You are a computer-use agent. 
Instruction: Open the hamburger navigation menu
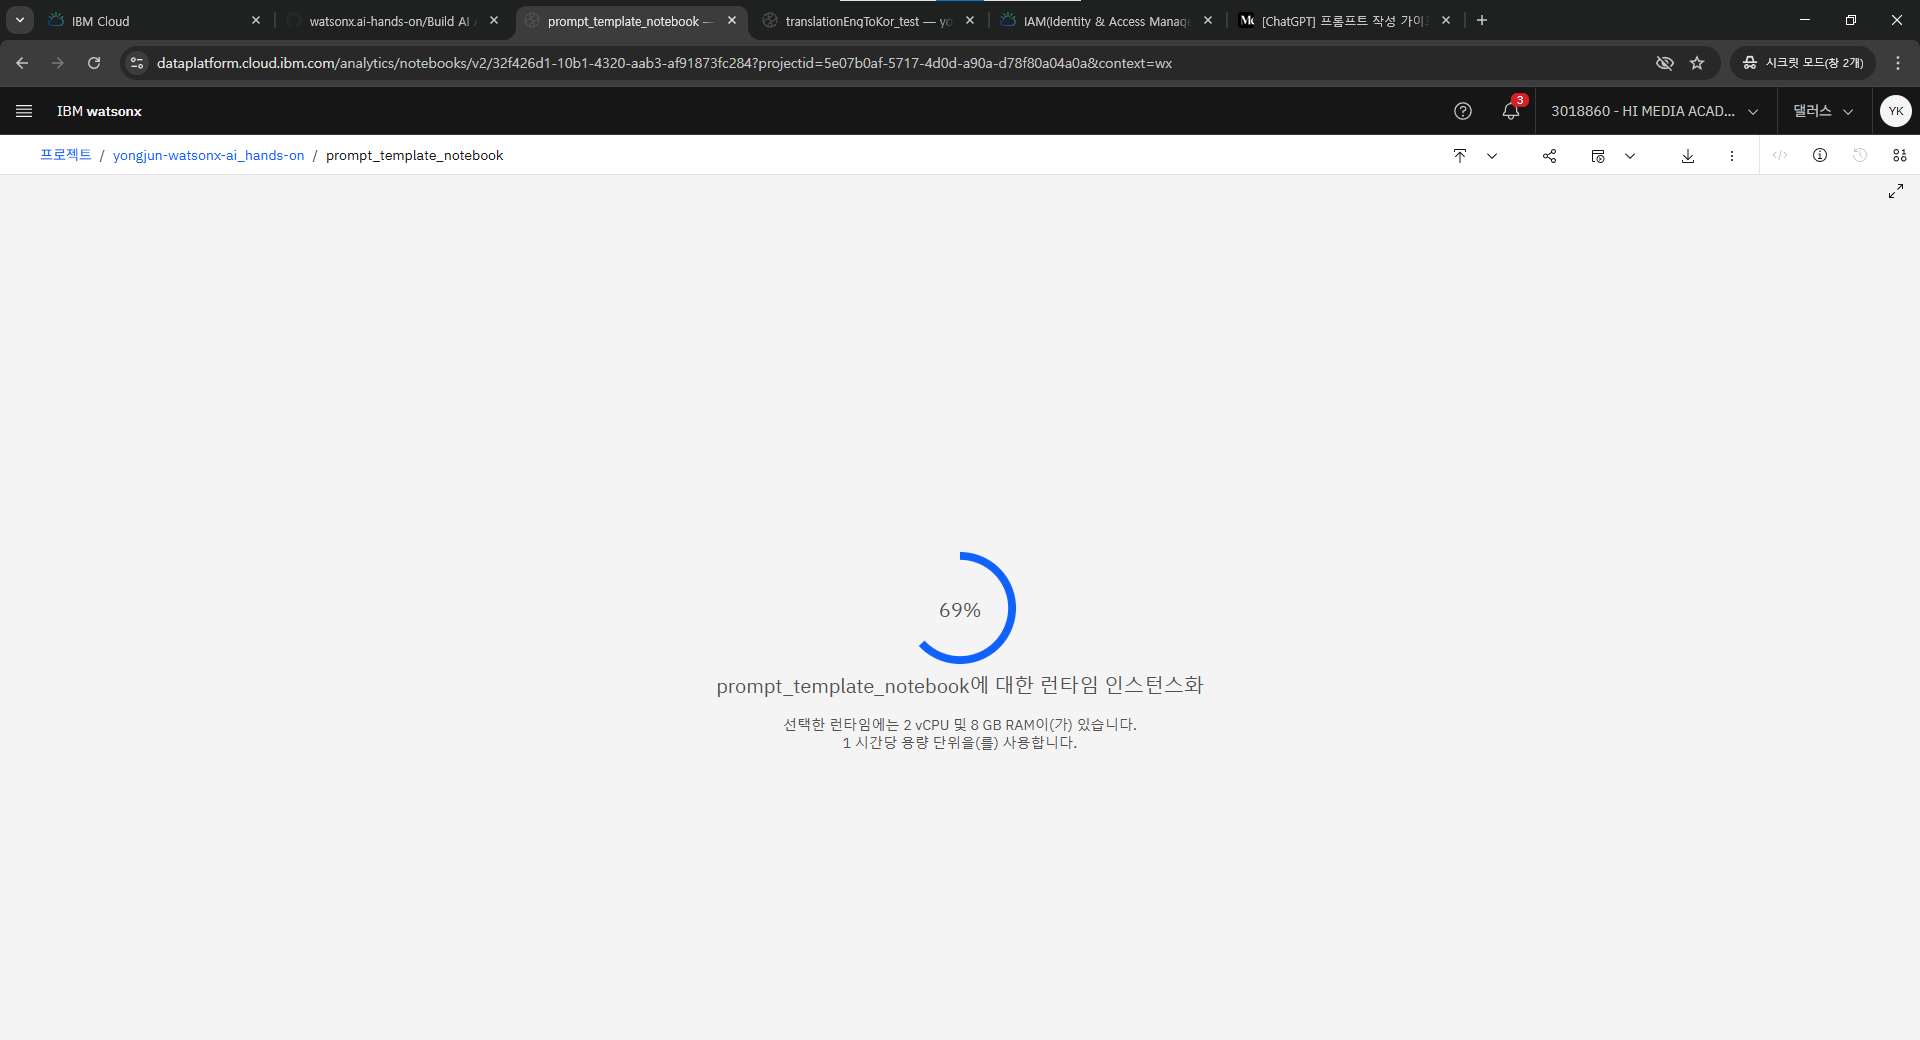[x=24, y=111]
